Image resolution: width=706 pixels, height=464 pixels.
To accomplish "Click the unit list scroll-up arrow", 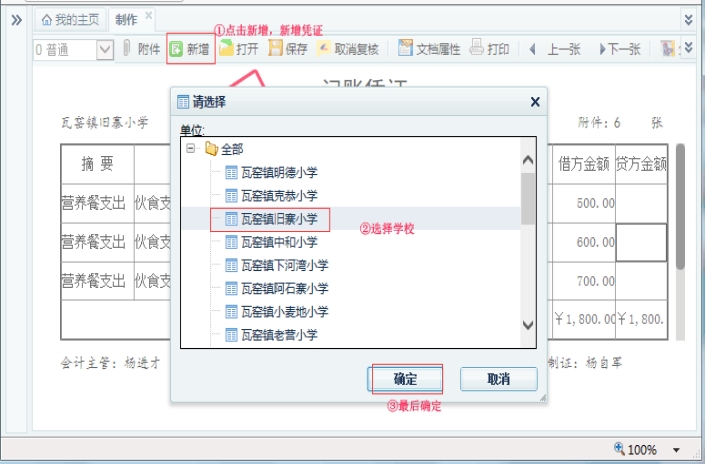I will pos(528,160).
